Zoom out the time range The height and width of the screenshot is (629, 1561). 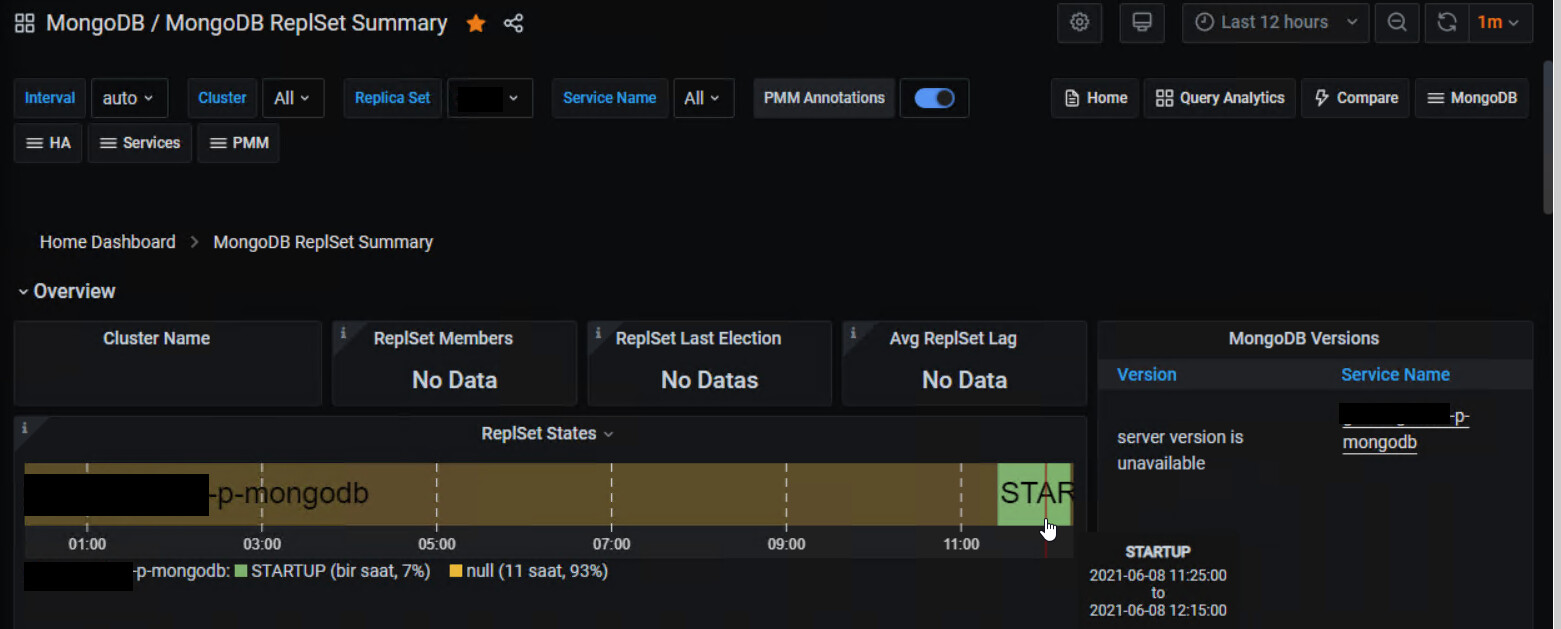(x=1397, y=22)
